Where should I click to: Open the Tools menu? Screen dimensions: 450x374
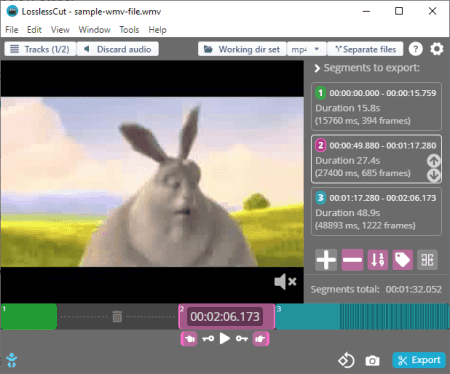(129, 30)
